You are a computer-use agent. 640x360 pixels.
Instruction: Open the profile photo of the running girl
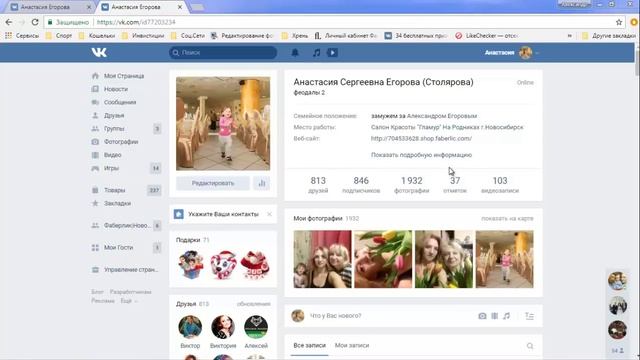tap(223, 124)
